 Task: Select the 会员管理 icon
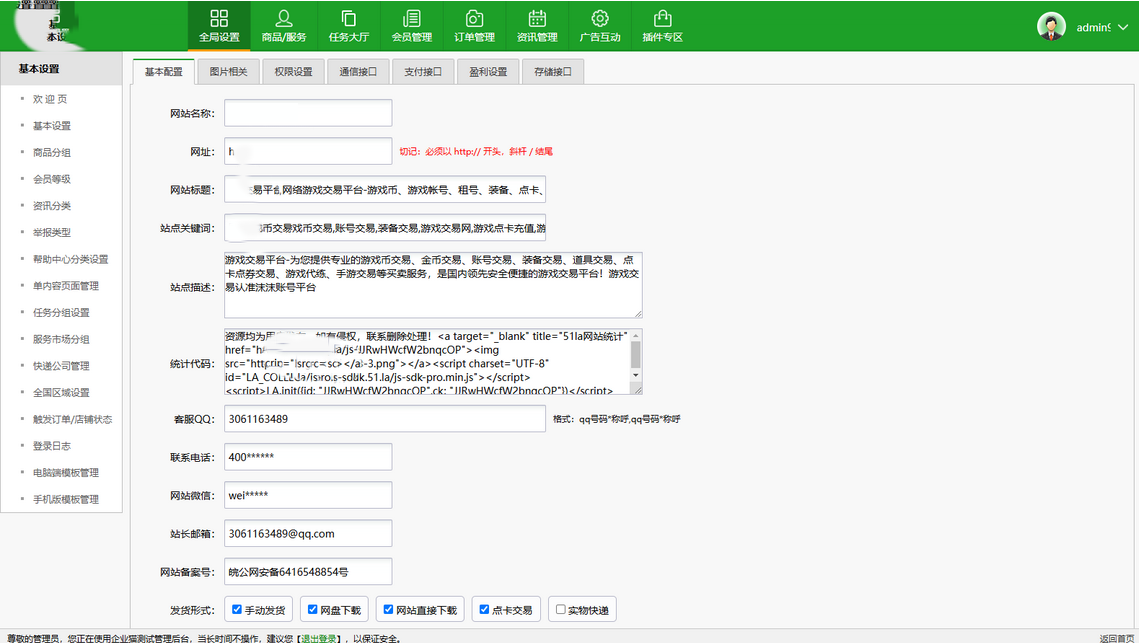coord(411,26)
